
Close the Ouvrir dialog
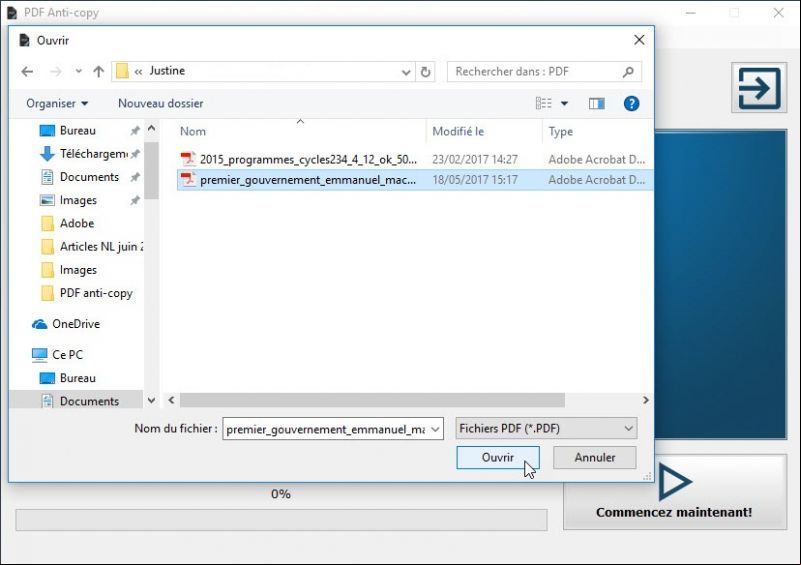click(639, 40)
